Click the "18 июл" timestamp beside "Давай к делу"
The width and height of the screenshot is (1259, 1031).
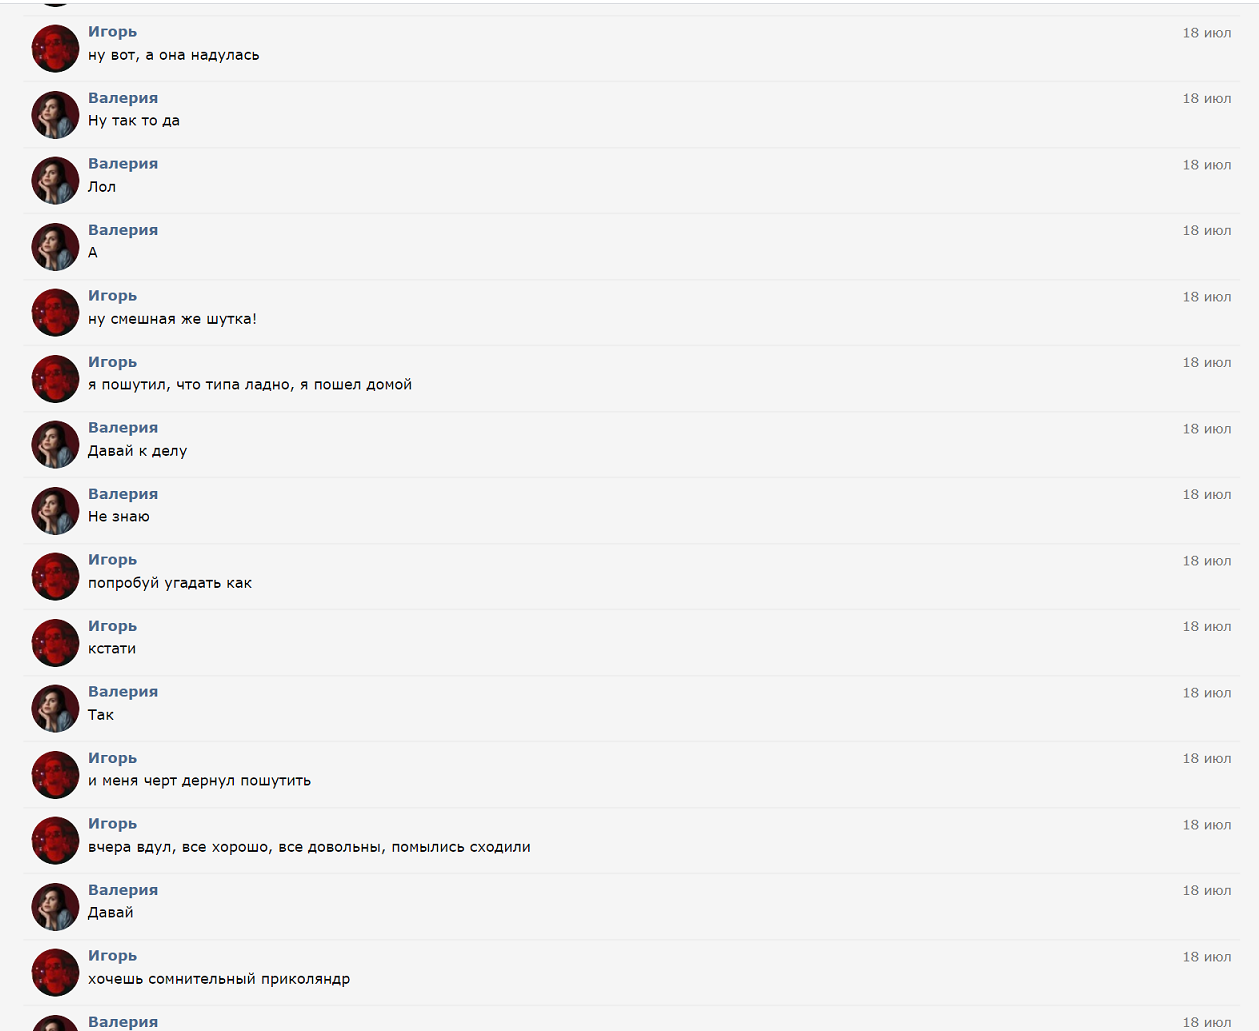[1207, 429]
